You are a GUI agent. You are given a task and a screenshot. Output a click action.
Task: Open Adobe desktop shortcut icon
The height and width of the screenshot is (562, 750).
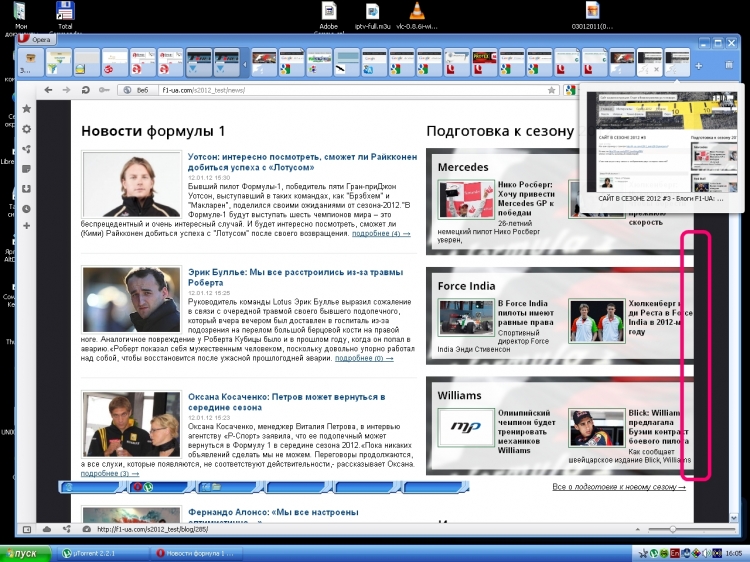329,17
